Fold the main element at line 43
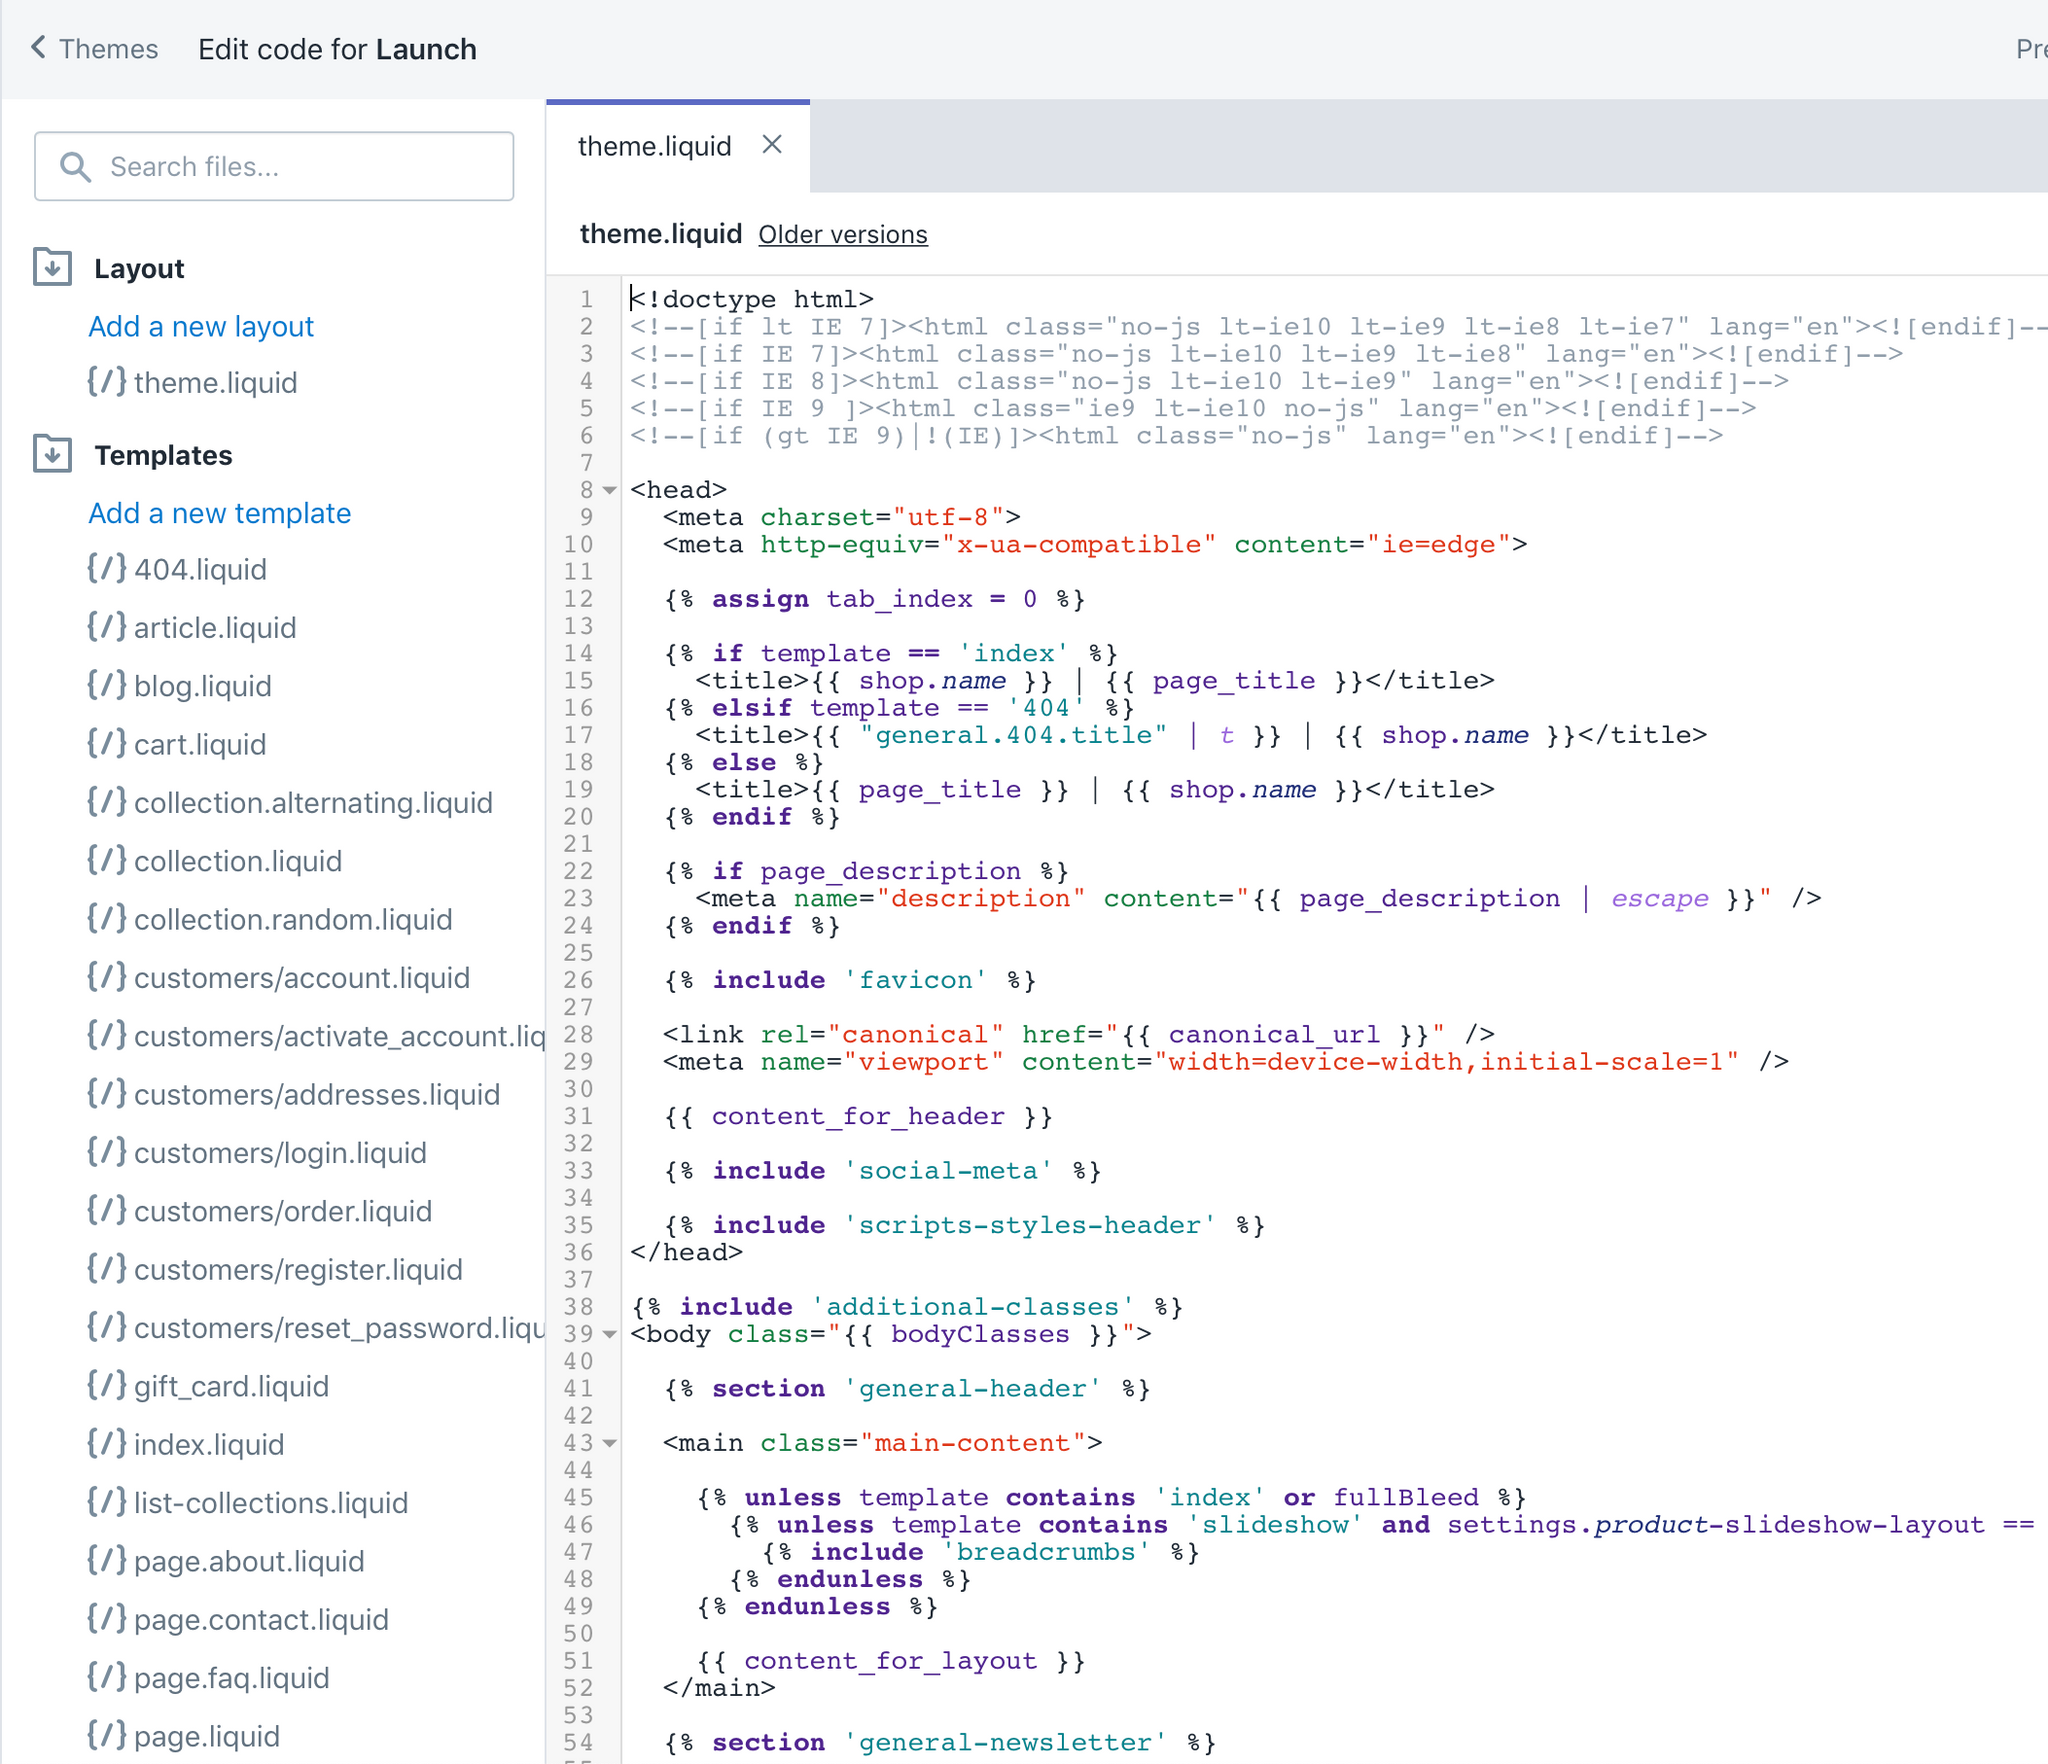 [609, 1443]
